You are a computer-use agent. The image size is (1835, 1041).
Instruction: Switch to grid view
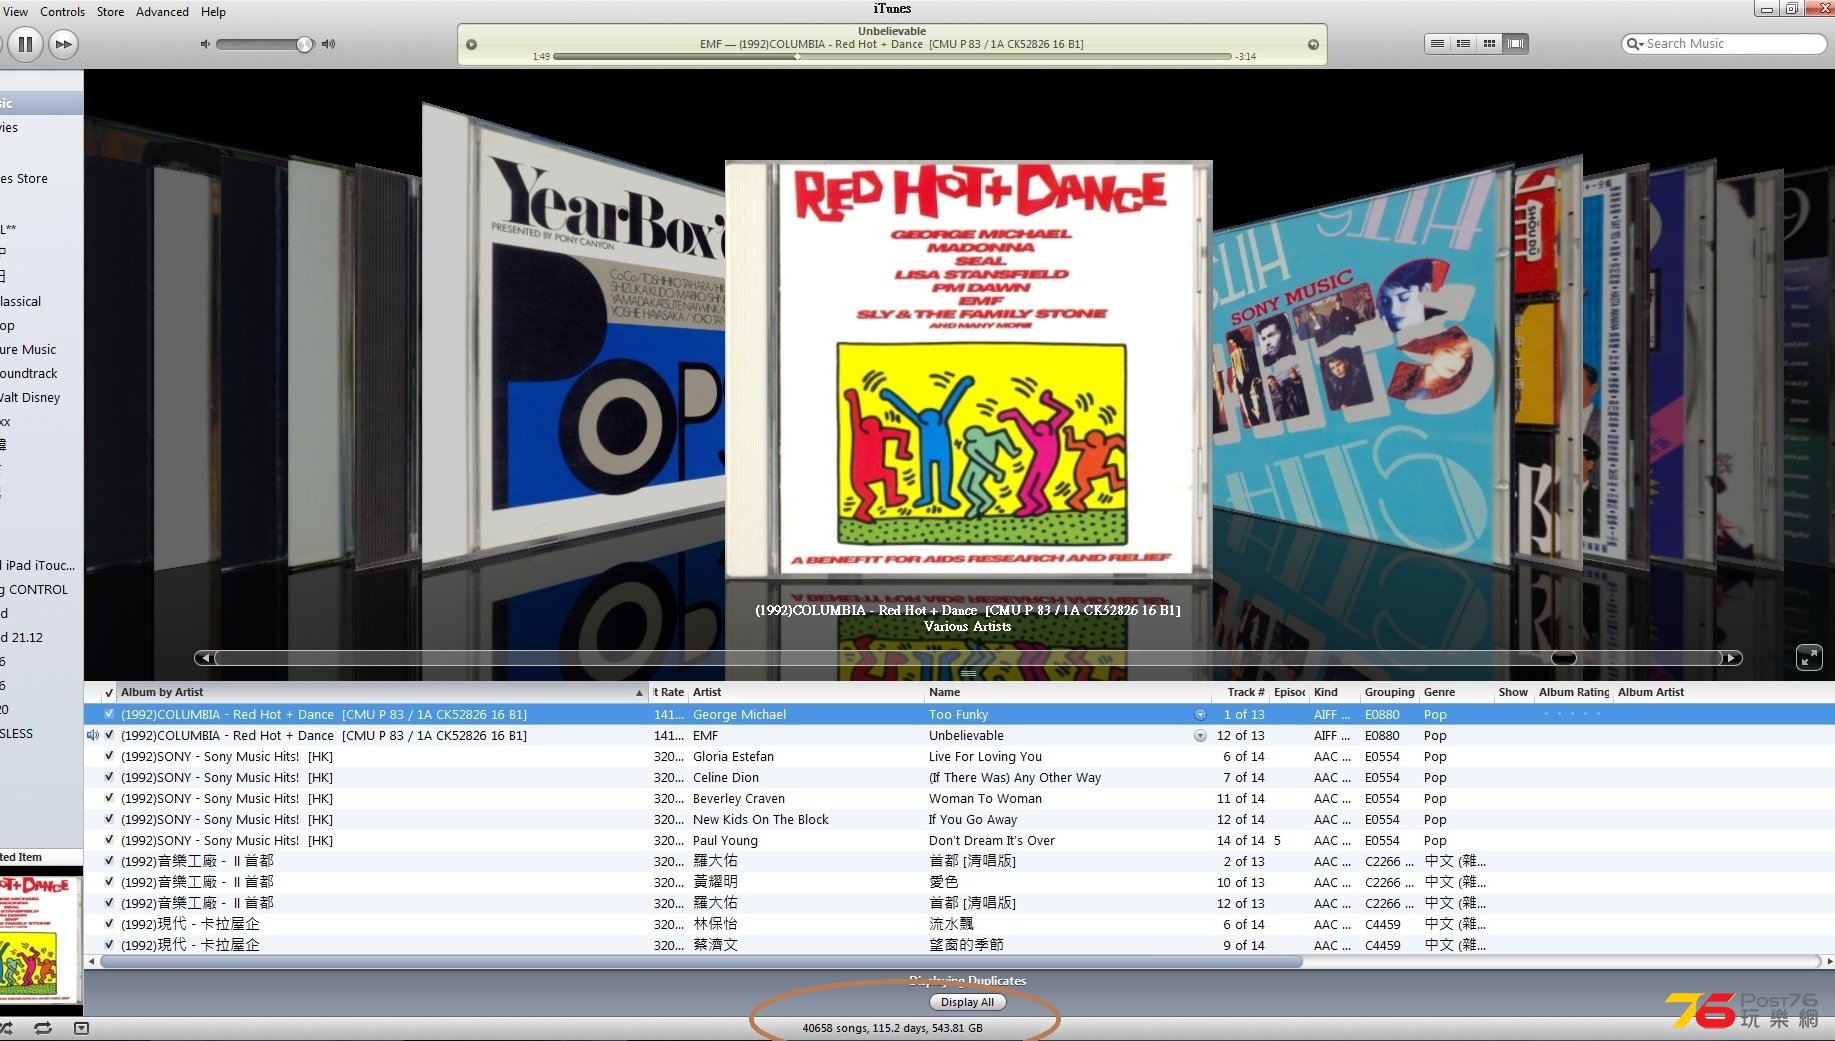pos(1489,44)
